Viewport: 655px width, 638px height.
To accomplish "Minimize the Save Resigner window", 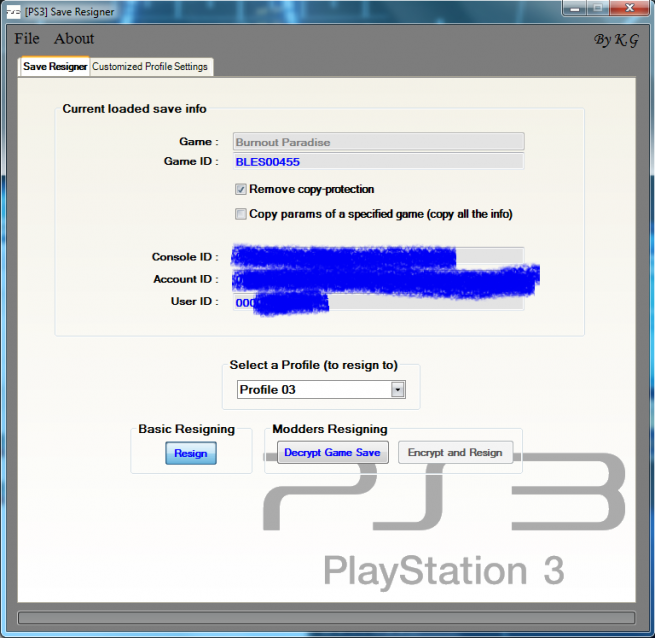I will (x=575, y=8).
